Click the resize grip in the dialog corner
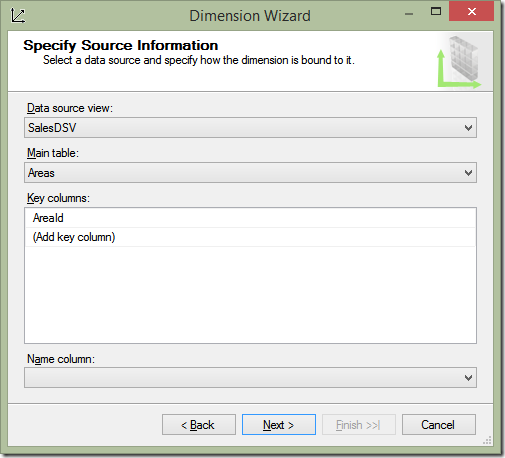 [487, 440]
